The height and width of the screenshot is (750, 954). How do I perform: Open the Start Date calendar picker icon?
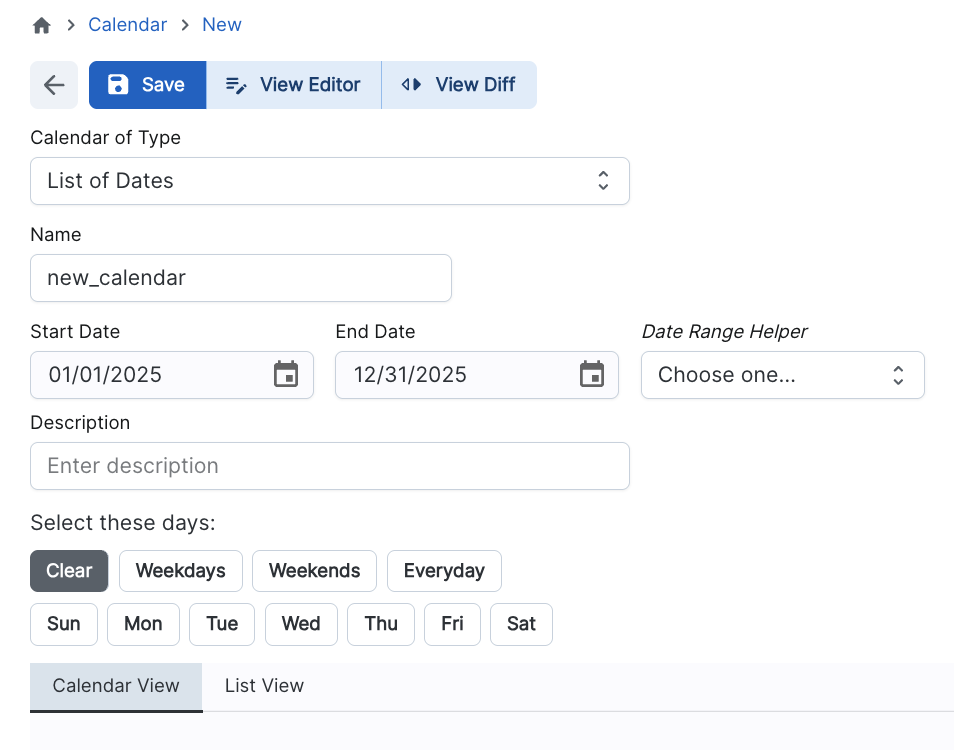click(286, 375)
